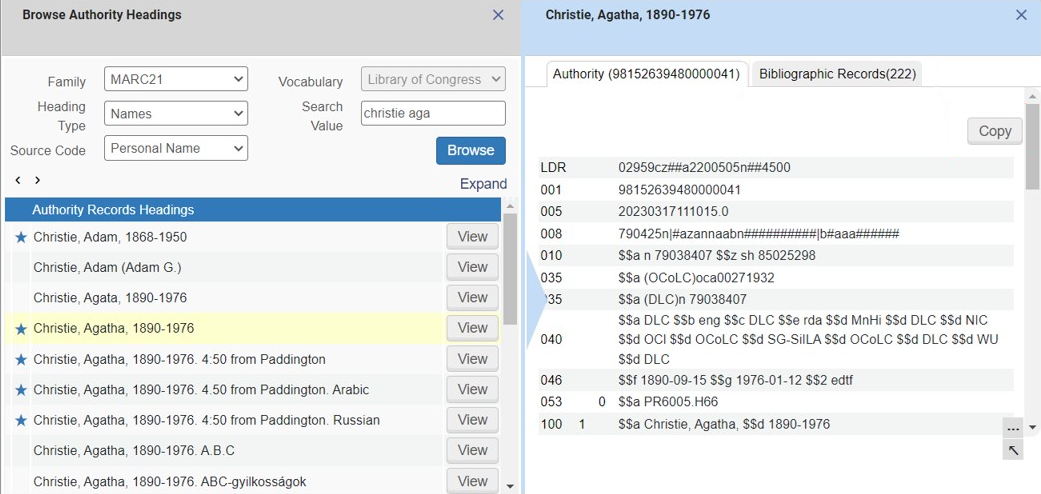Select heading 4.50 from Paddington. Arabic
The image size is (1041, 494).
pyautogui.click(x=201, y=390)
